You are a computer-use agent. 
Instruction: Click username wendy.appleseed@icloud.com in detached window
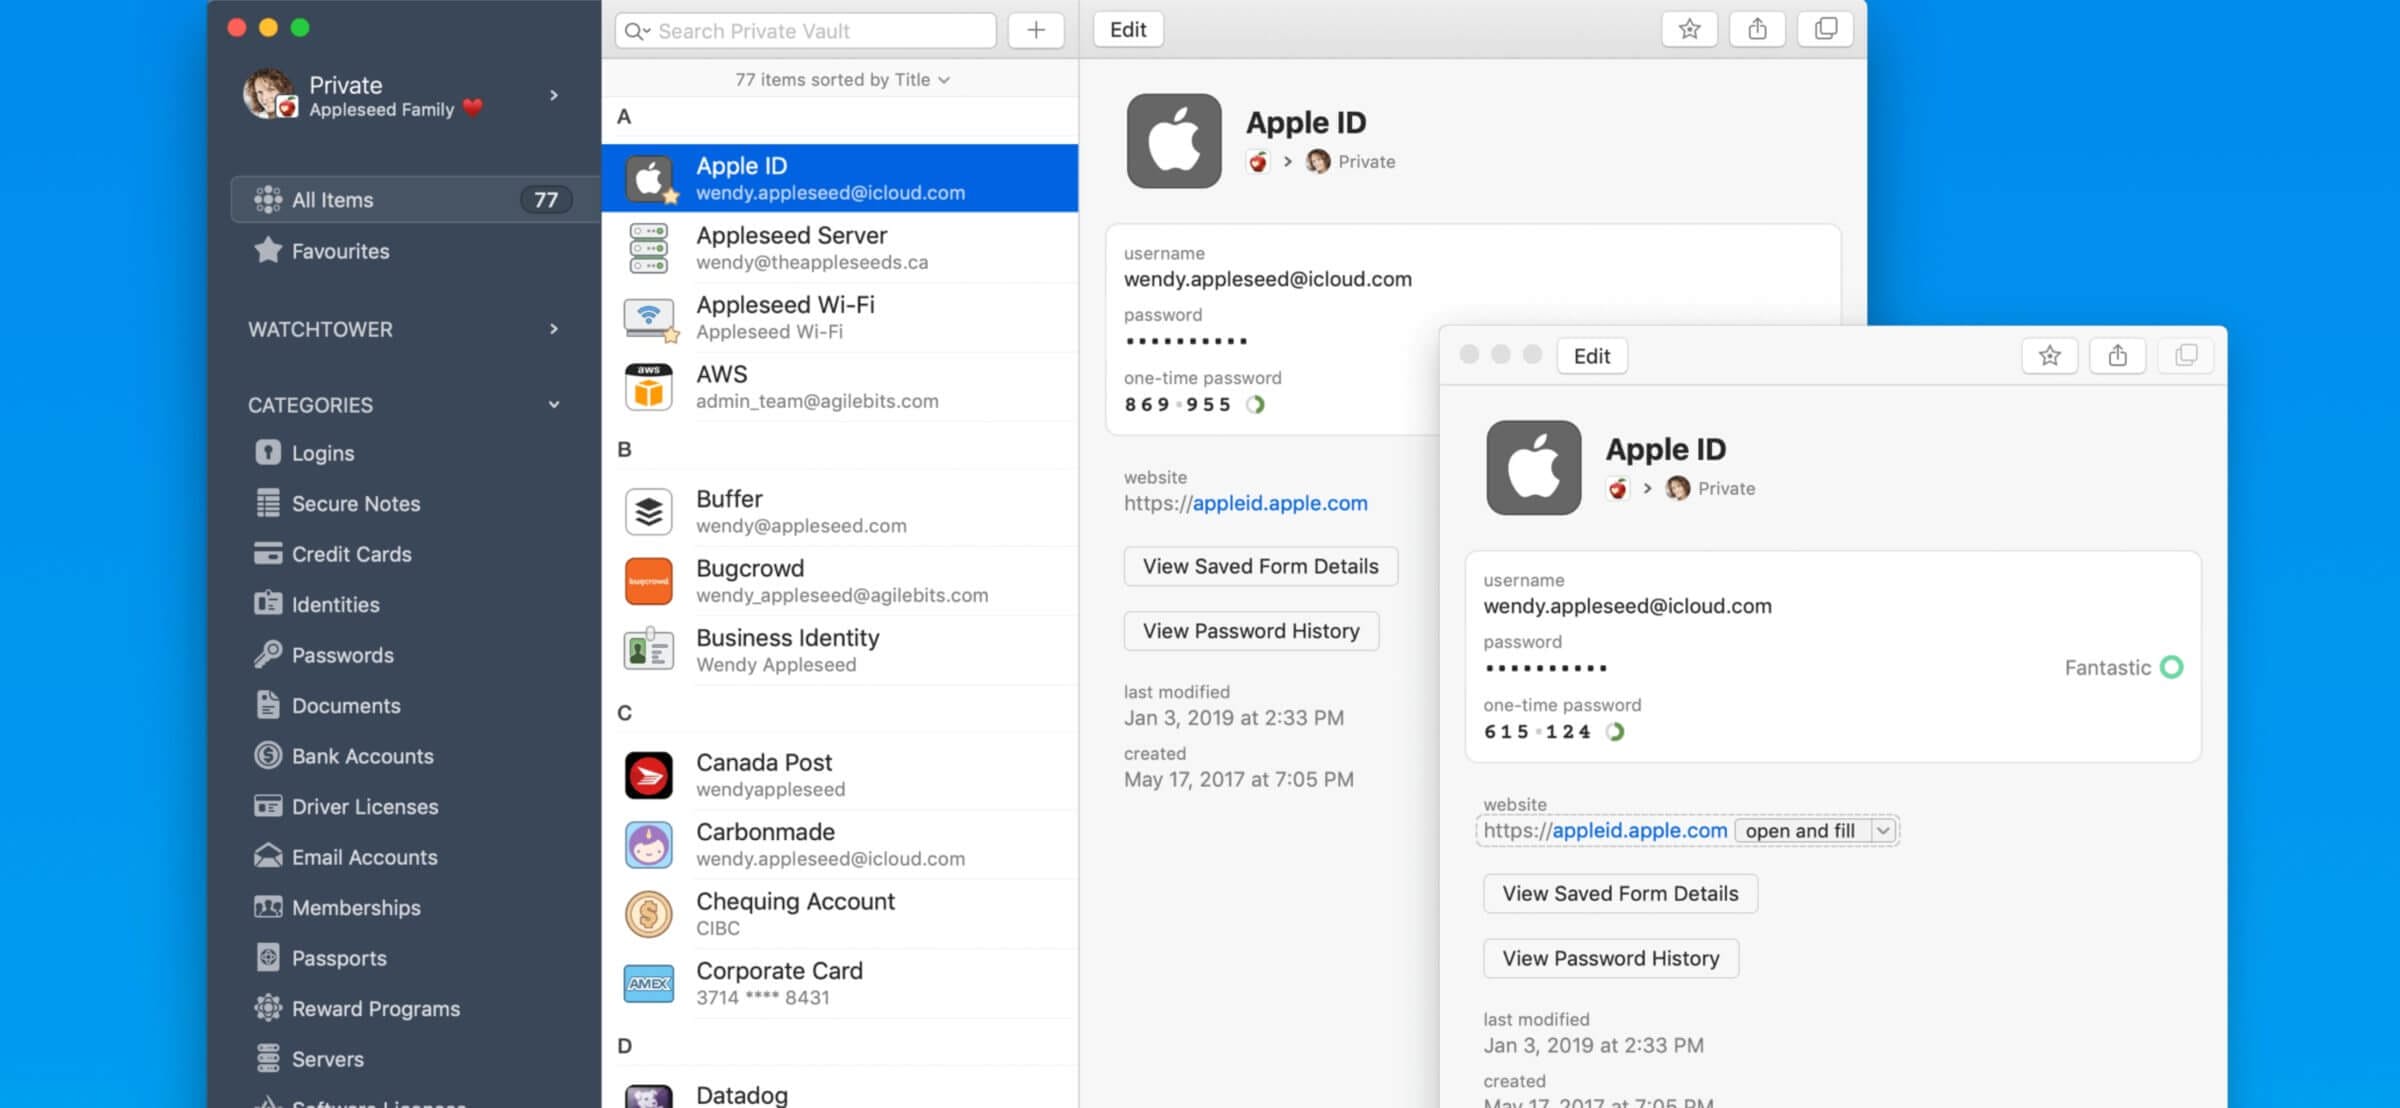click(1627, 606)
